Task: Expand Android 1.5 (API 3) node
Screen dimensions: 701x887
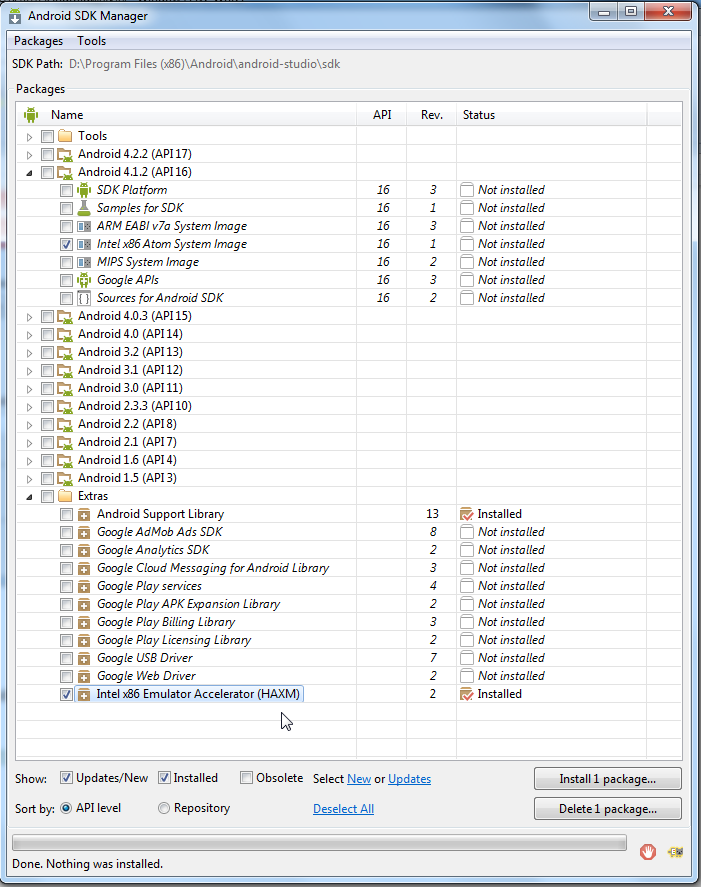Action: [x=29, y=479]
